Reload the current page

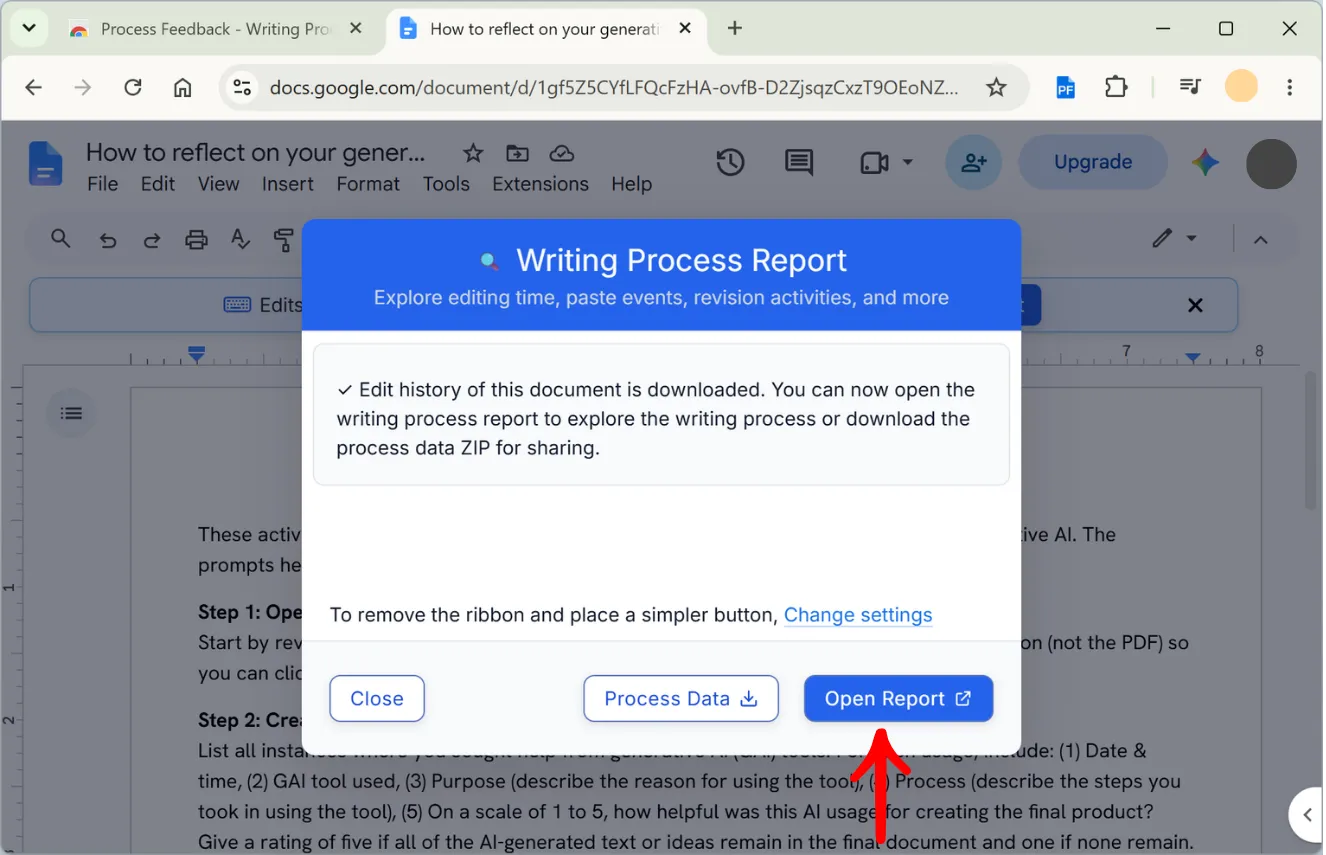(x=133, y=88)
